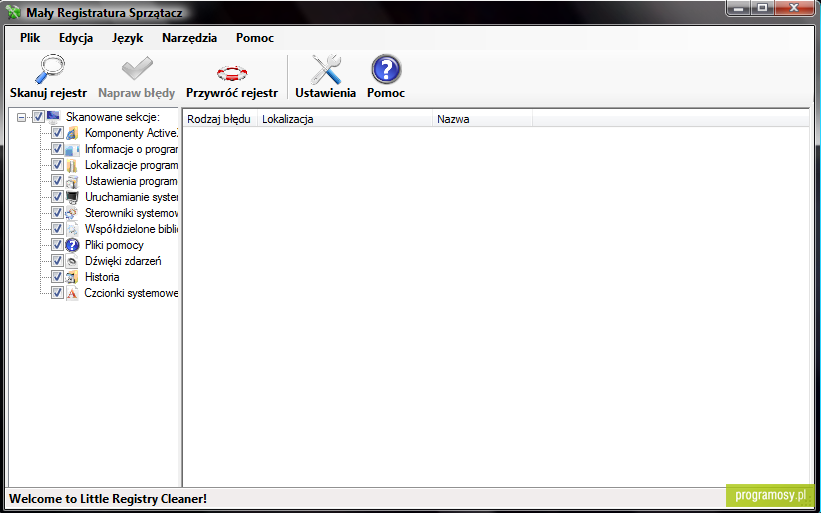Maximize the Mały Registratura Sprzątacz window
Viewport: 821px width, 513px height.
pos(762,8)
